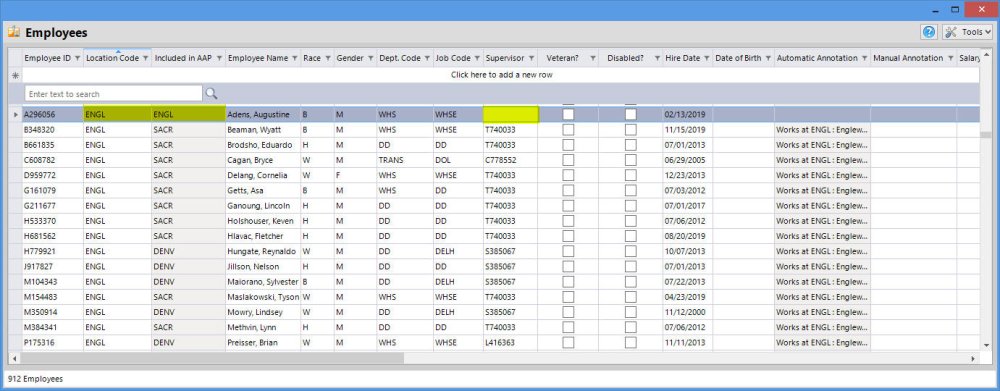Toggle Disabled checkbox for Mowry, Lindsey
The image size is (1000, 391).
[631, 312]
